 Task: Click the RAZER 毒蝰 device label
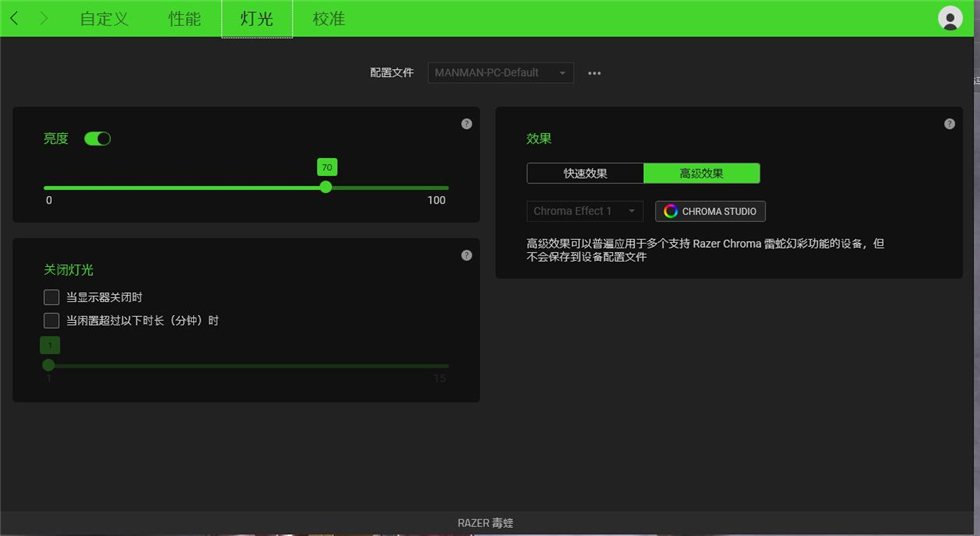click(485, 523)
